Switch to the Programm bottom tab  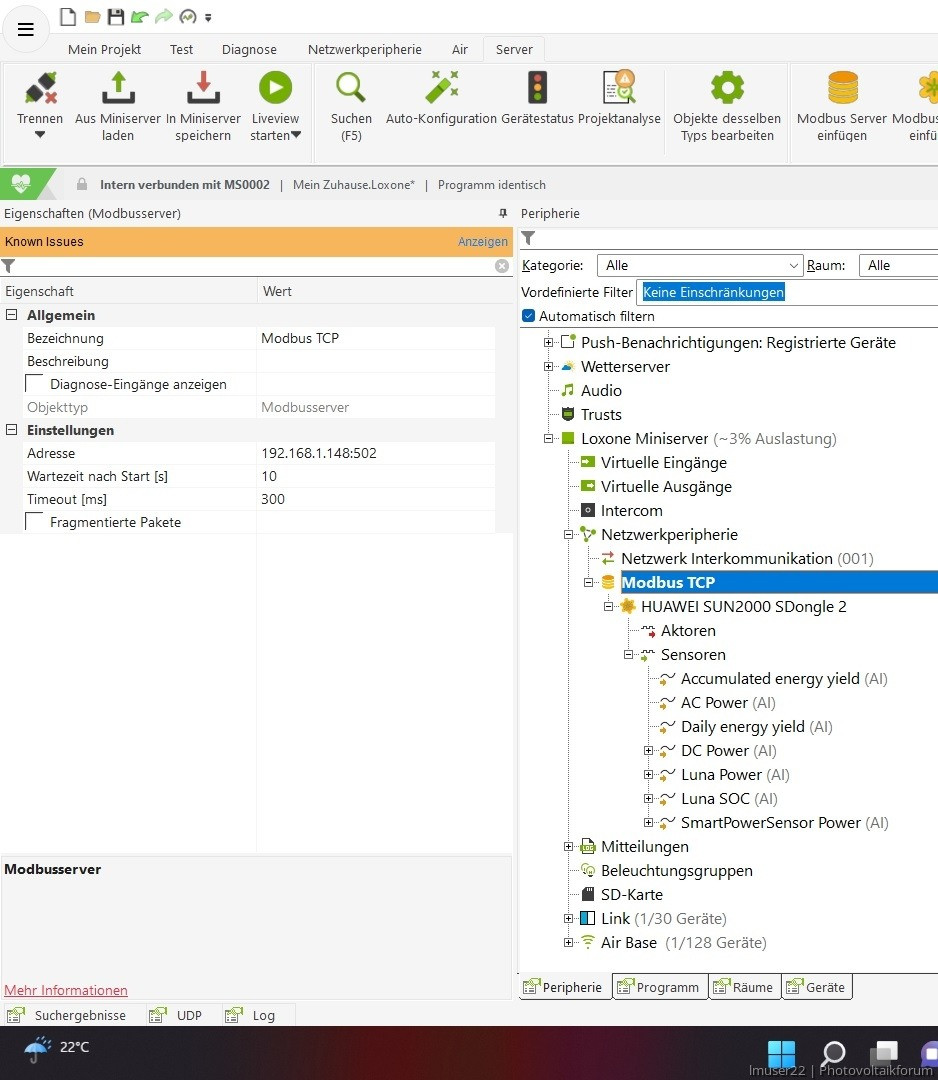tap(660, 987)
